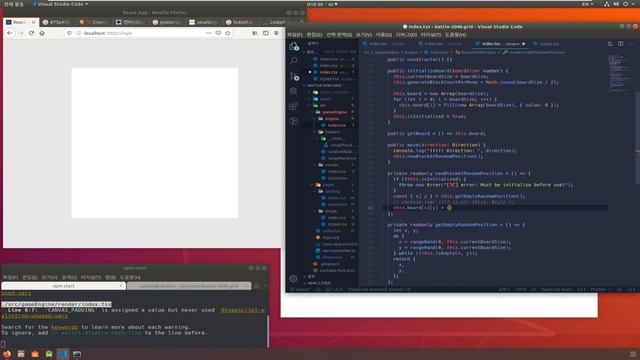This screenshot has height=360, width=640.
Task: Open the Selection menu in VS Code
Action: [x=339, y=35]
